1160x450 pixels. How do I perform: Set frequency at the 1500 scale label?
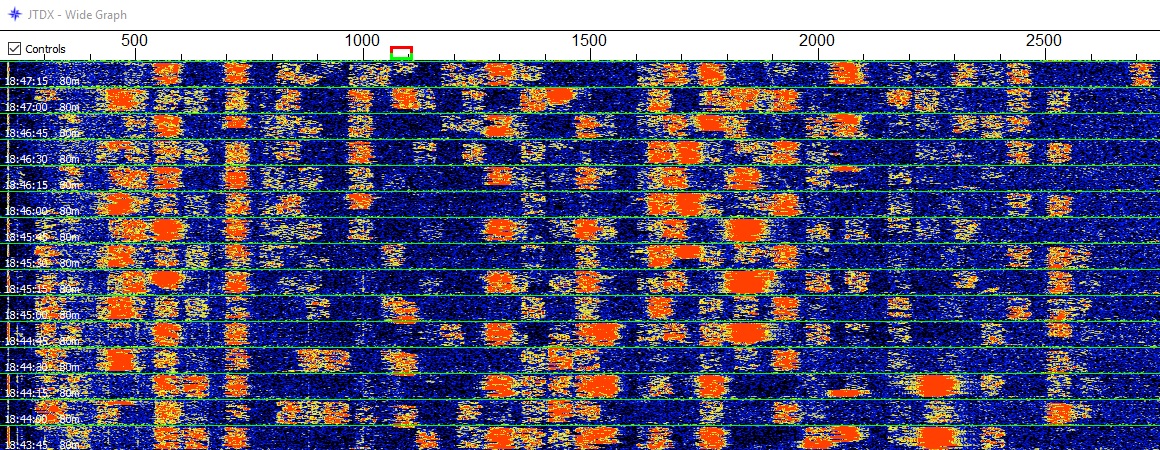coord(589,40)
